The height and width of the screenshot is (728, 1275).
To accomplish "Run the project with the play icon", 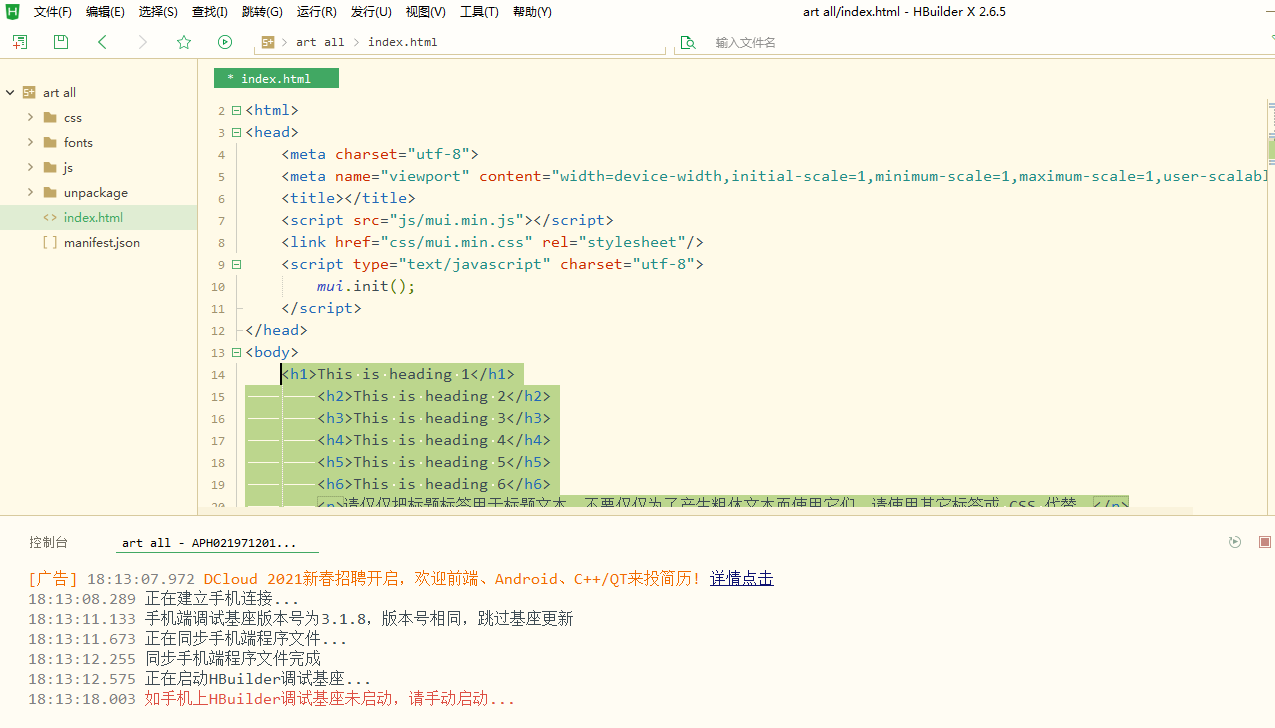I will coord(224,42).
